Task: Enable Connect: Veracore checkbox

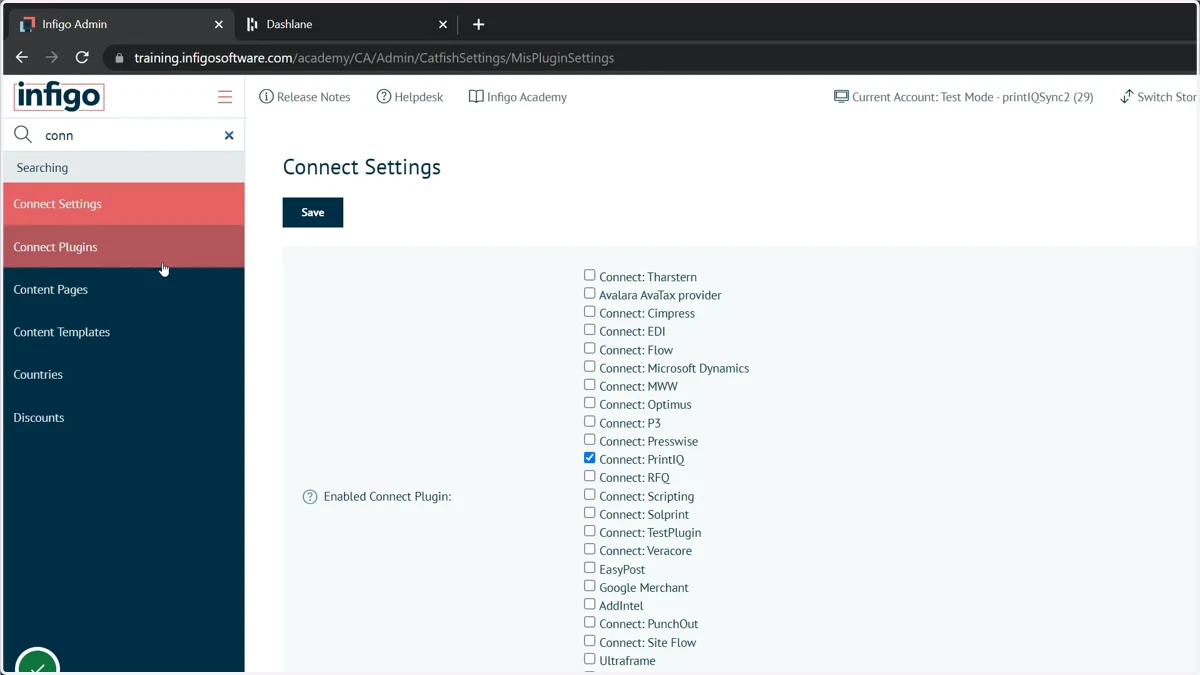Action: 590,549
